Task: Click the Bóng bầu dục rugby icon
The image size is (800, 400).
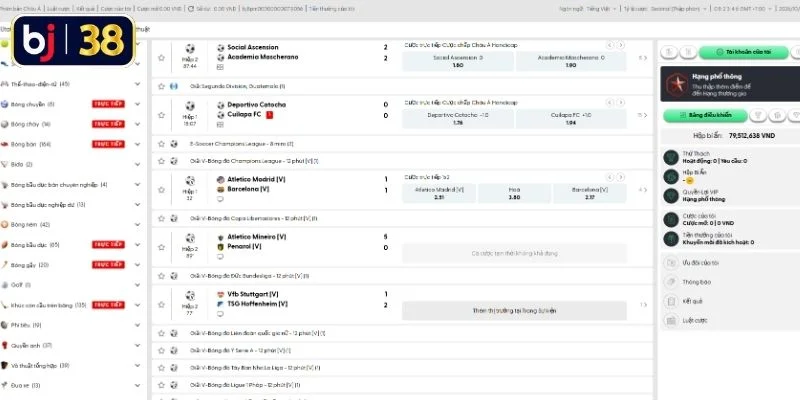Action: coord(5,245)
